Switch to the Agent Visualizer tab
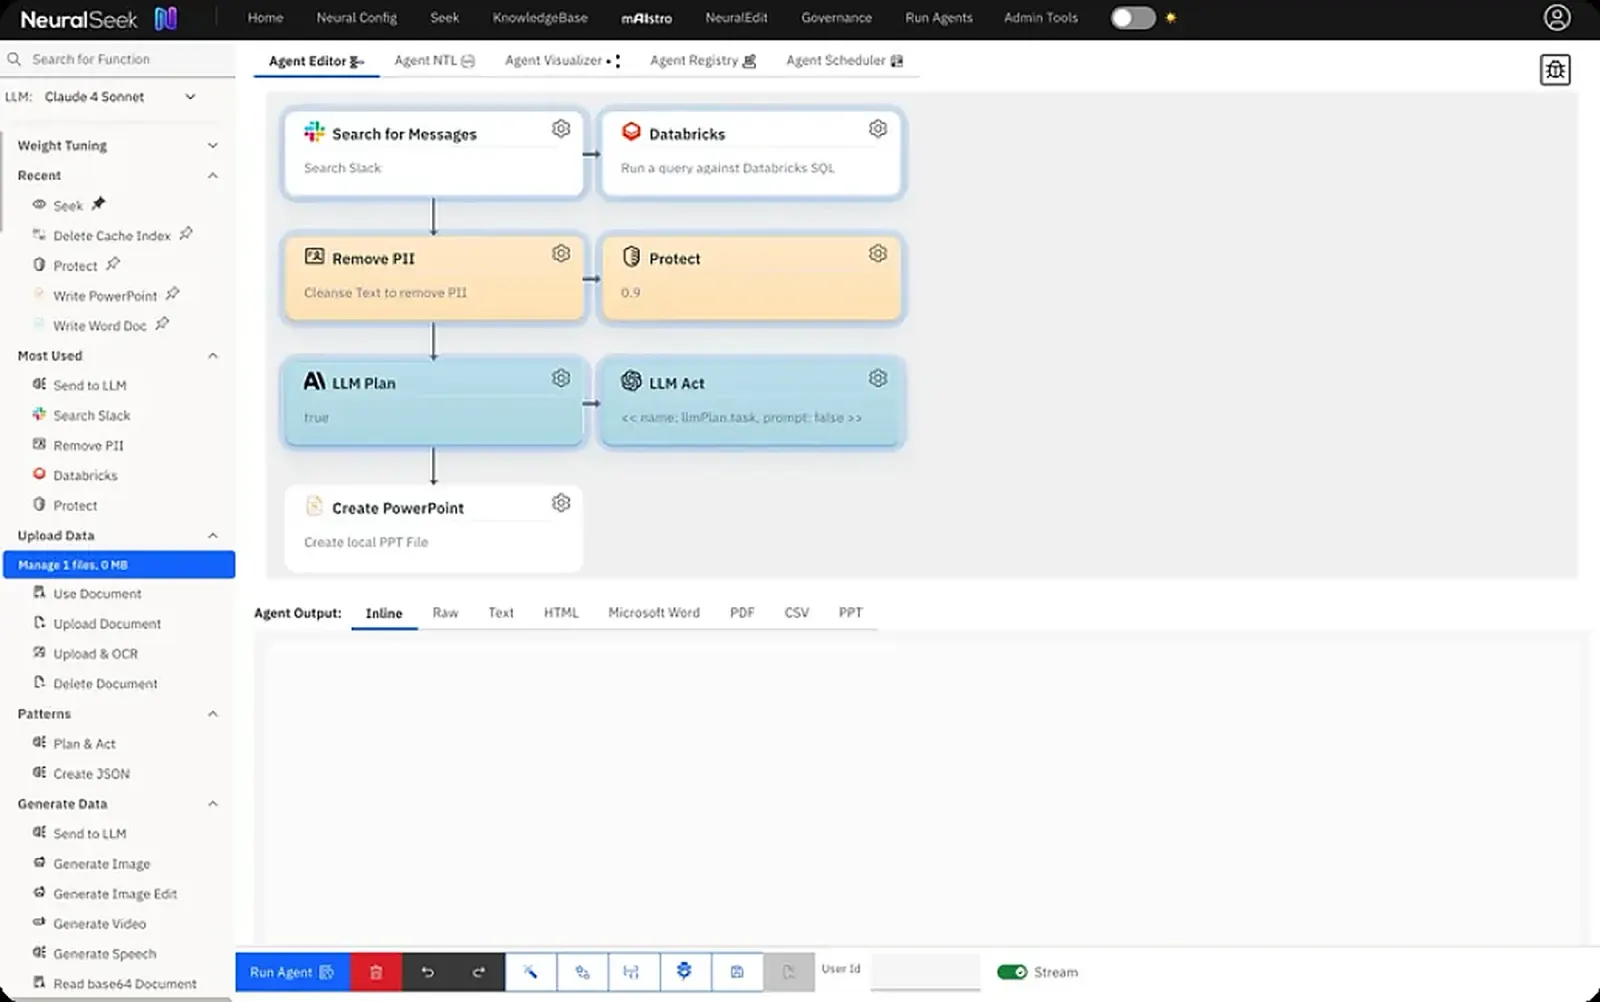1600x1002 pixels. tap(562, 61)
